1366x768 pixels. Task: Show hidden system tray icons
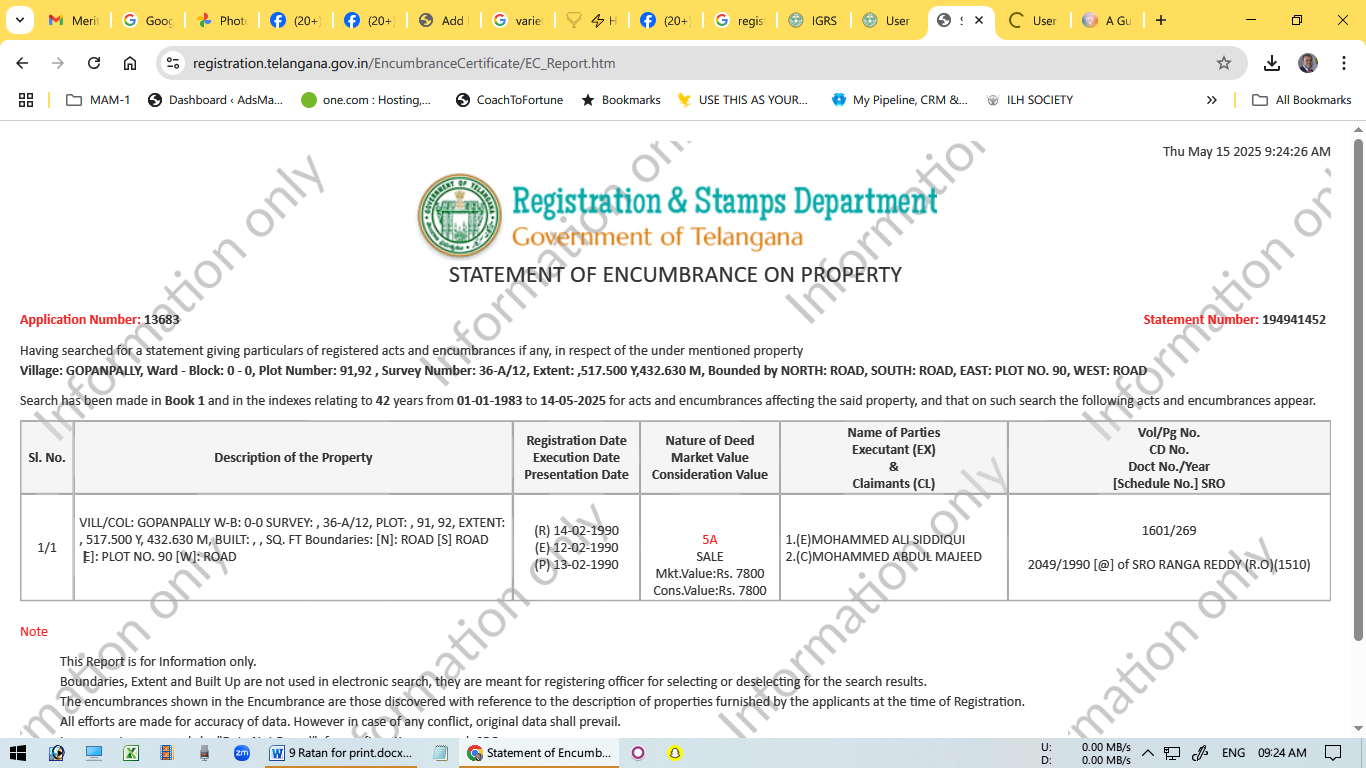1148,753
